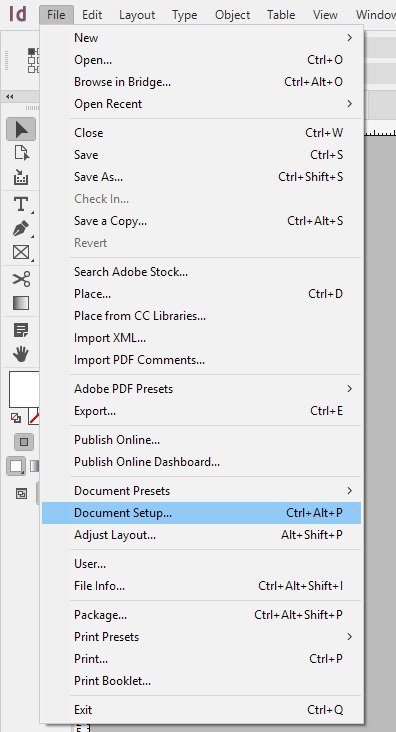Choose Export... menu item
The height and width of the screenshot is (732, 396).
(x=201, y=411)
